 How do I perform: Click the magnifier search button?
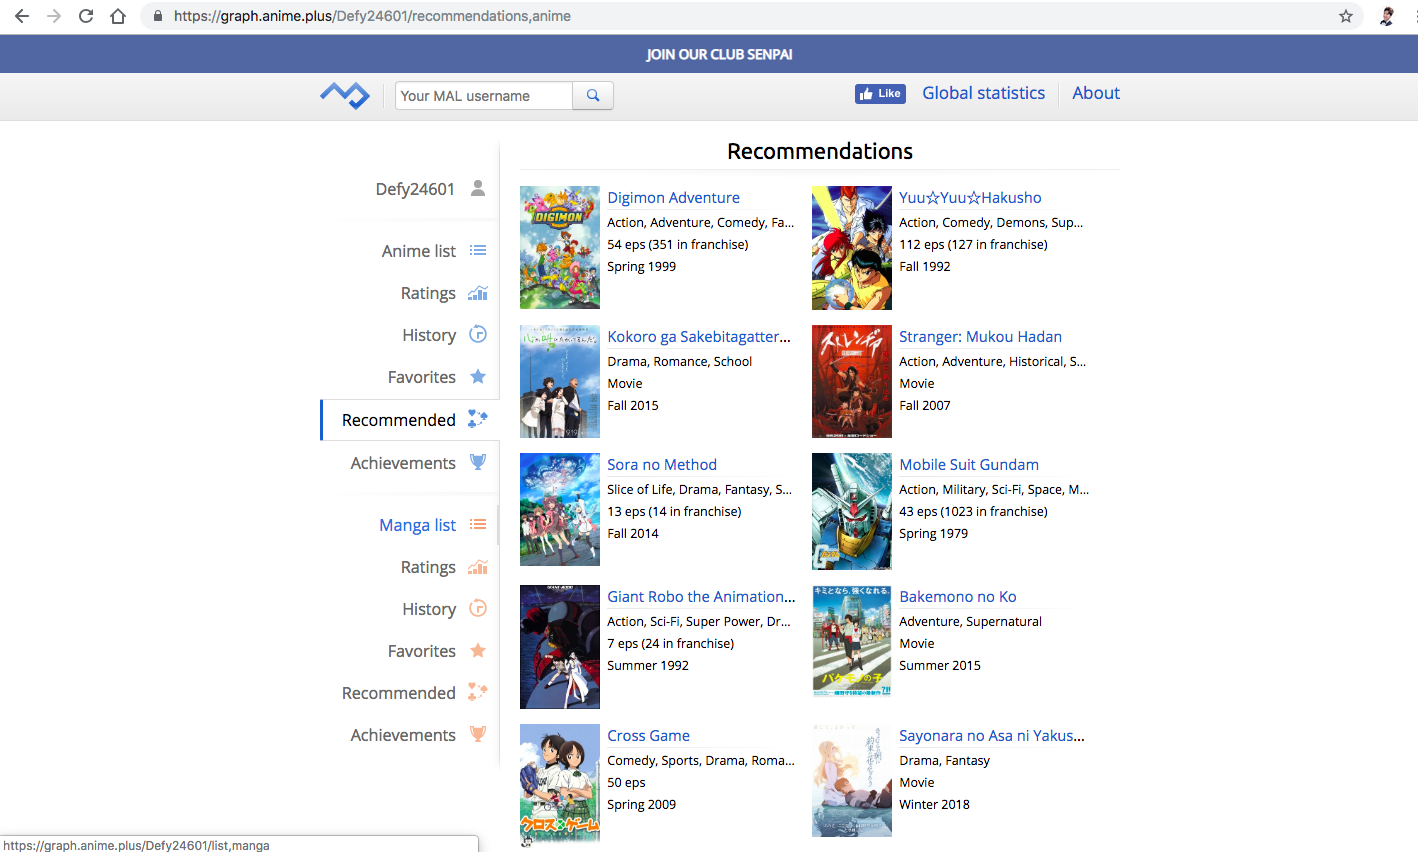(593, 96)
